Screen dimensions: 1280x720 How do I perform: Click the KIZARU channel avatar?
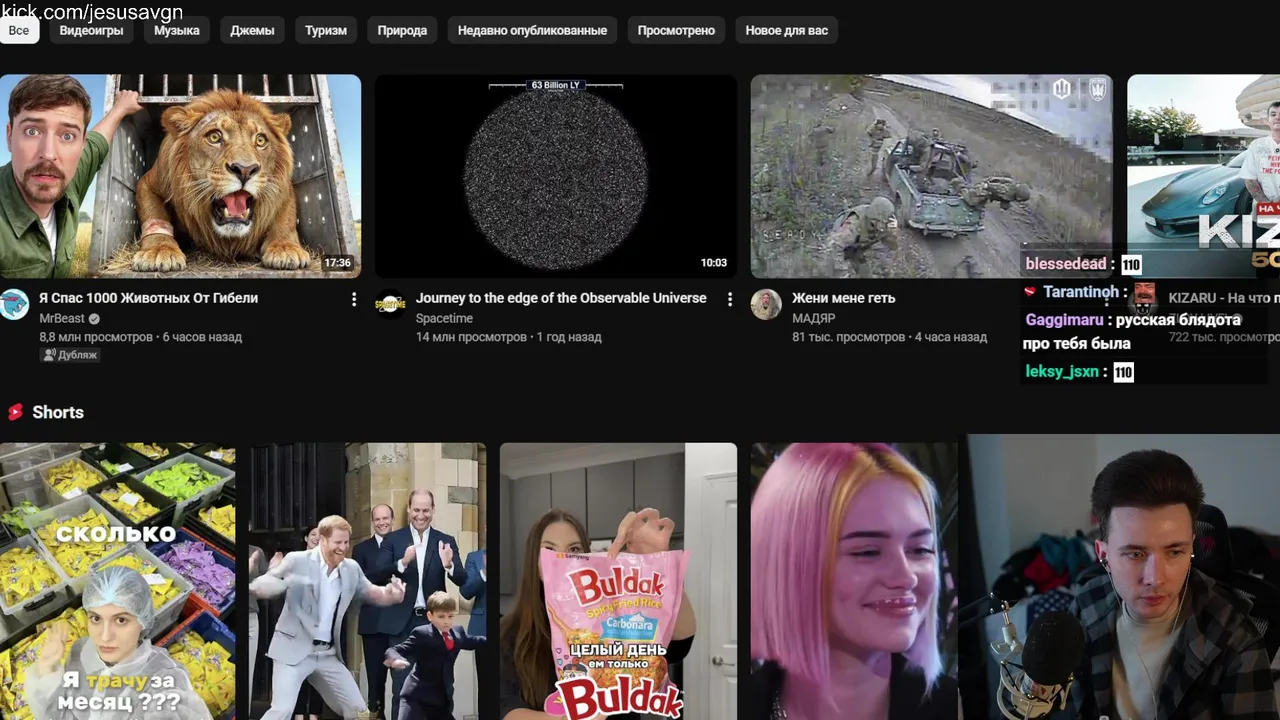pyautogui.click(x=1145, y=298)
